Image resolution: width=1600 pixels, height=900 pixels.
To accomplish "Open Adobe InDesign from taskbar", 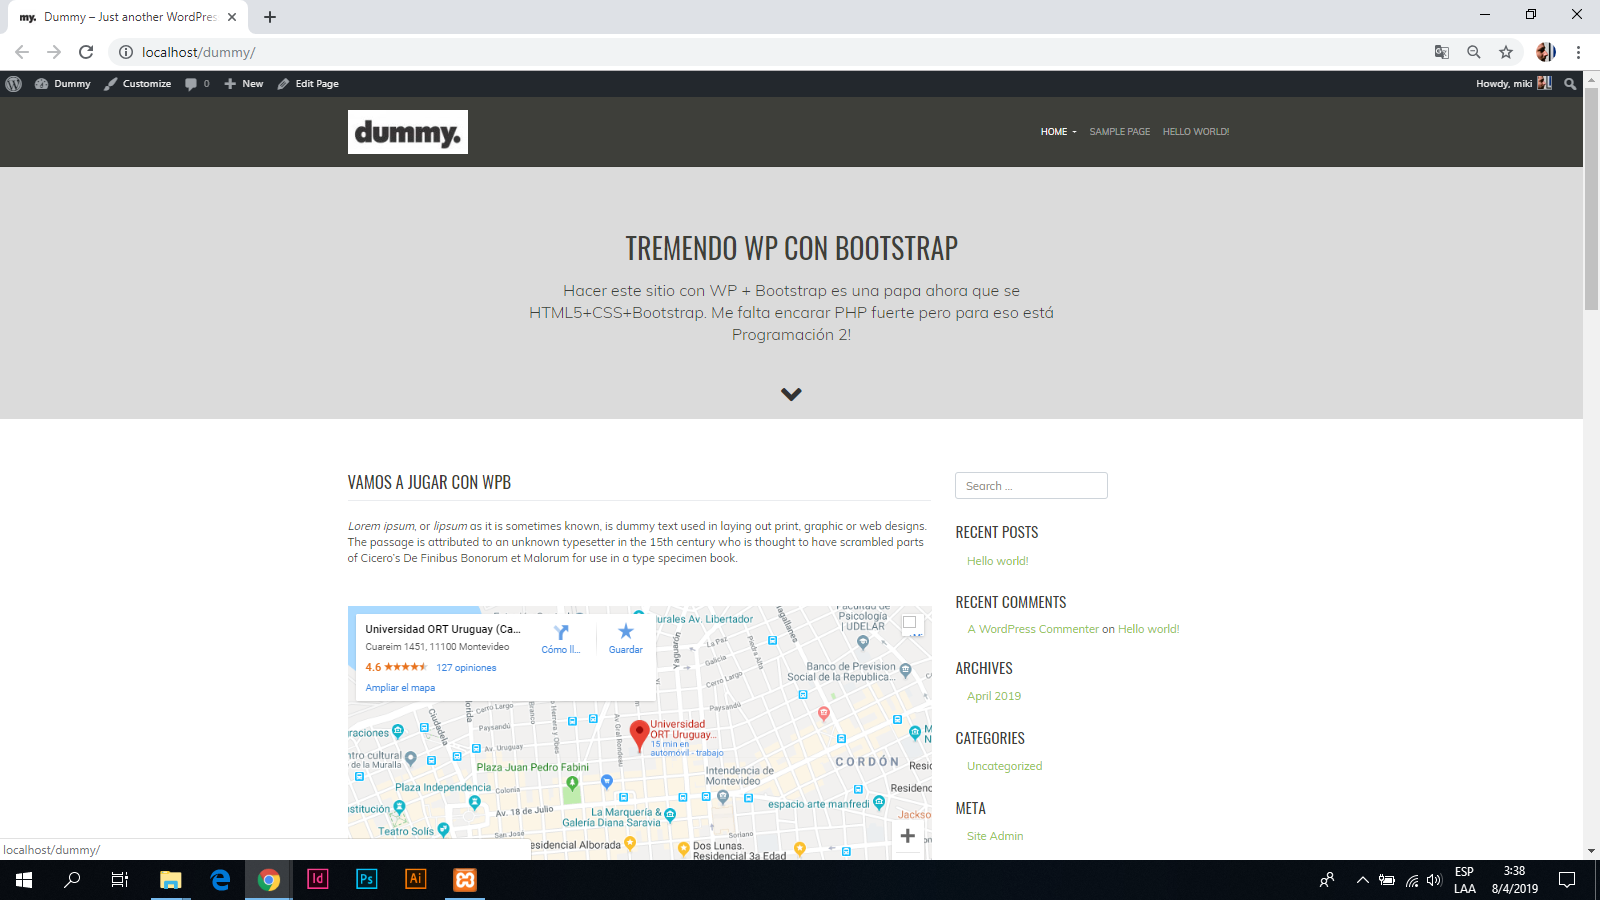I will point(318,880).
